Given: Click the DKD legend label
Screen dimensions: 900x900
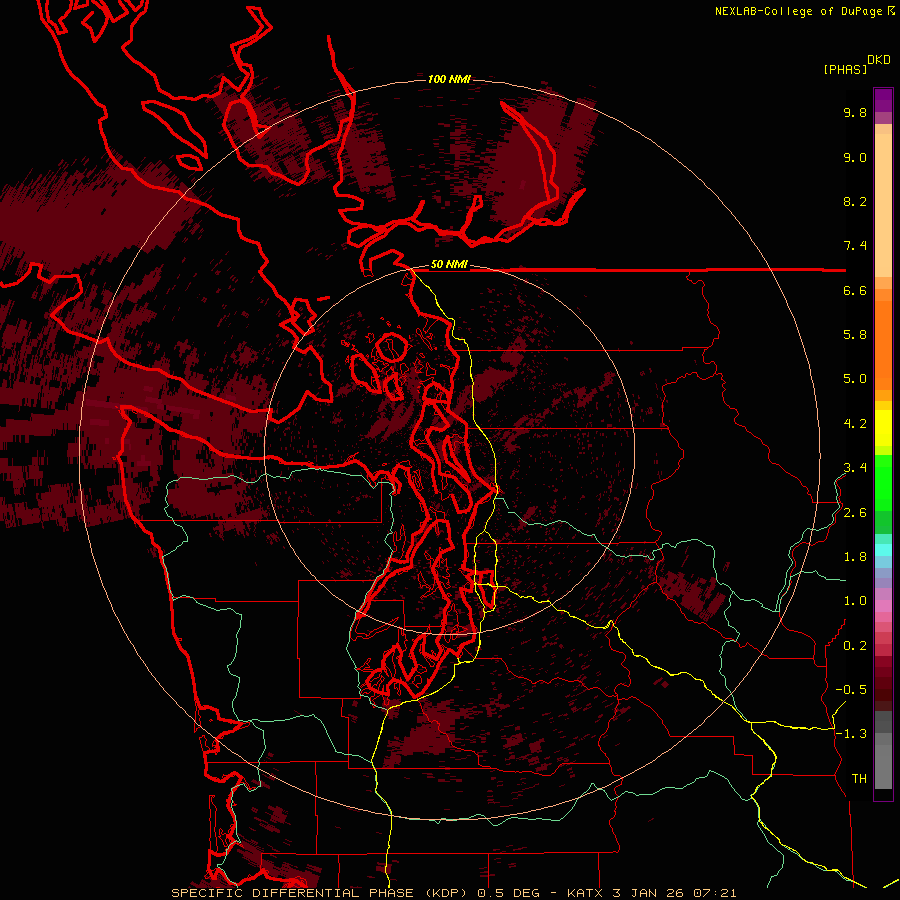Looking at the screenshot, I should click(x=879, y=60).
